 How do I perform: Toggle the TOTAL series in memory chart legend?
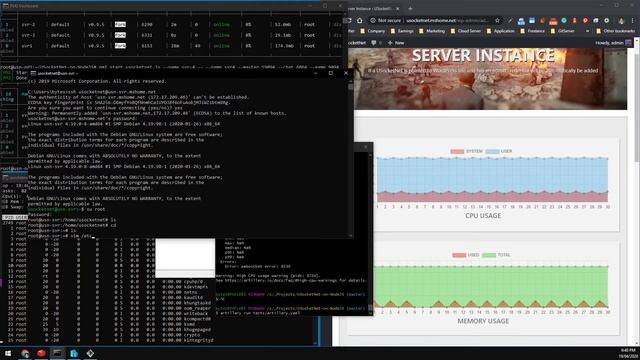(x=496, y=255)
